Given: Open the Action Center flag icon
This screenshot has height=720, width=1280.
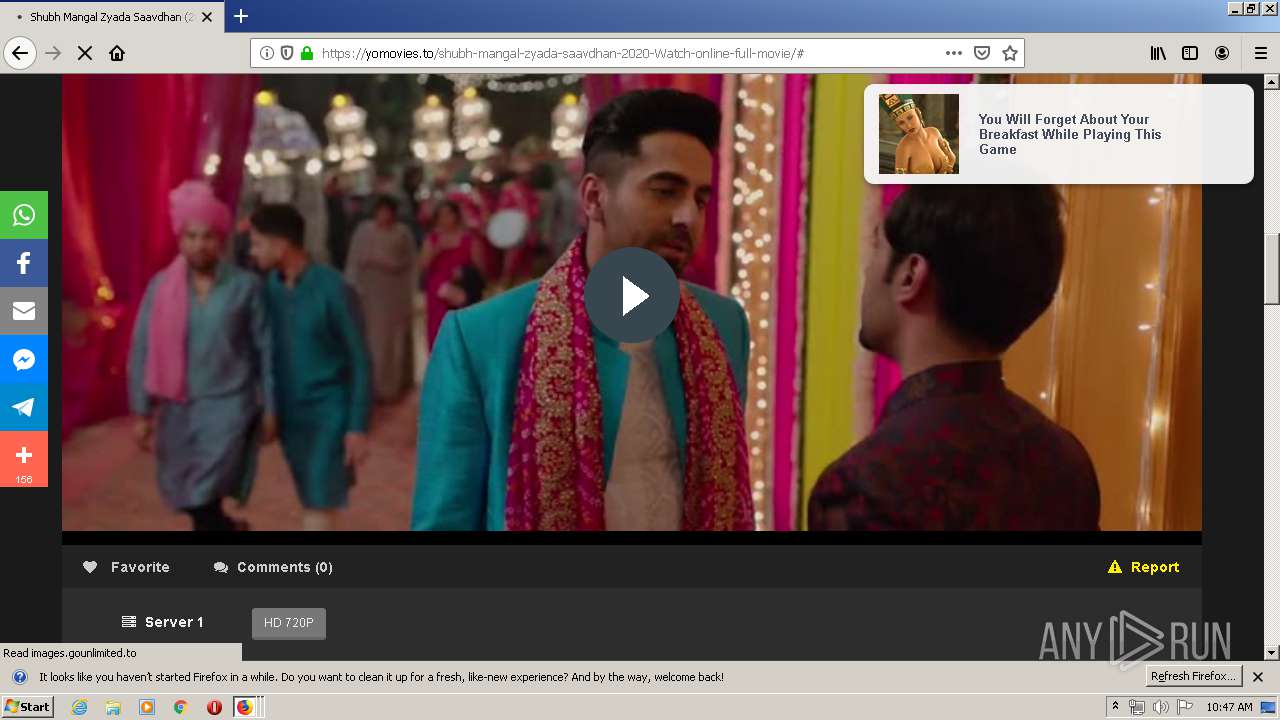Looking at the screenshot, I should click(x=1185, y=707).
